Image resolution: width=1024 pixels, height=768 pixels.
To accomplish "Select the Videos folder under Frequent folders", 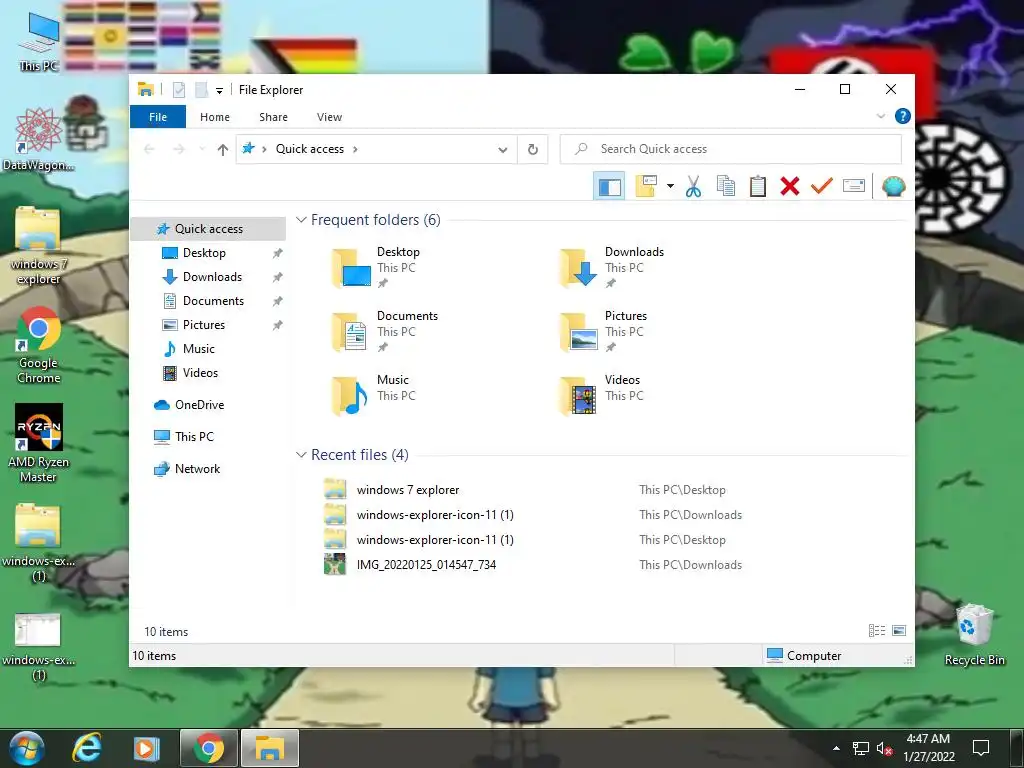I will 601,396.
